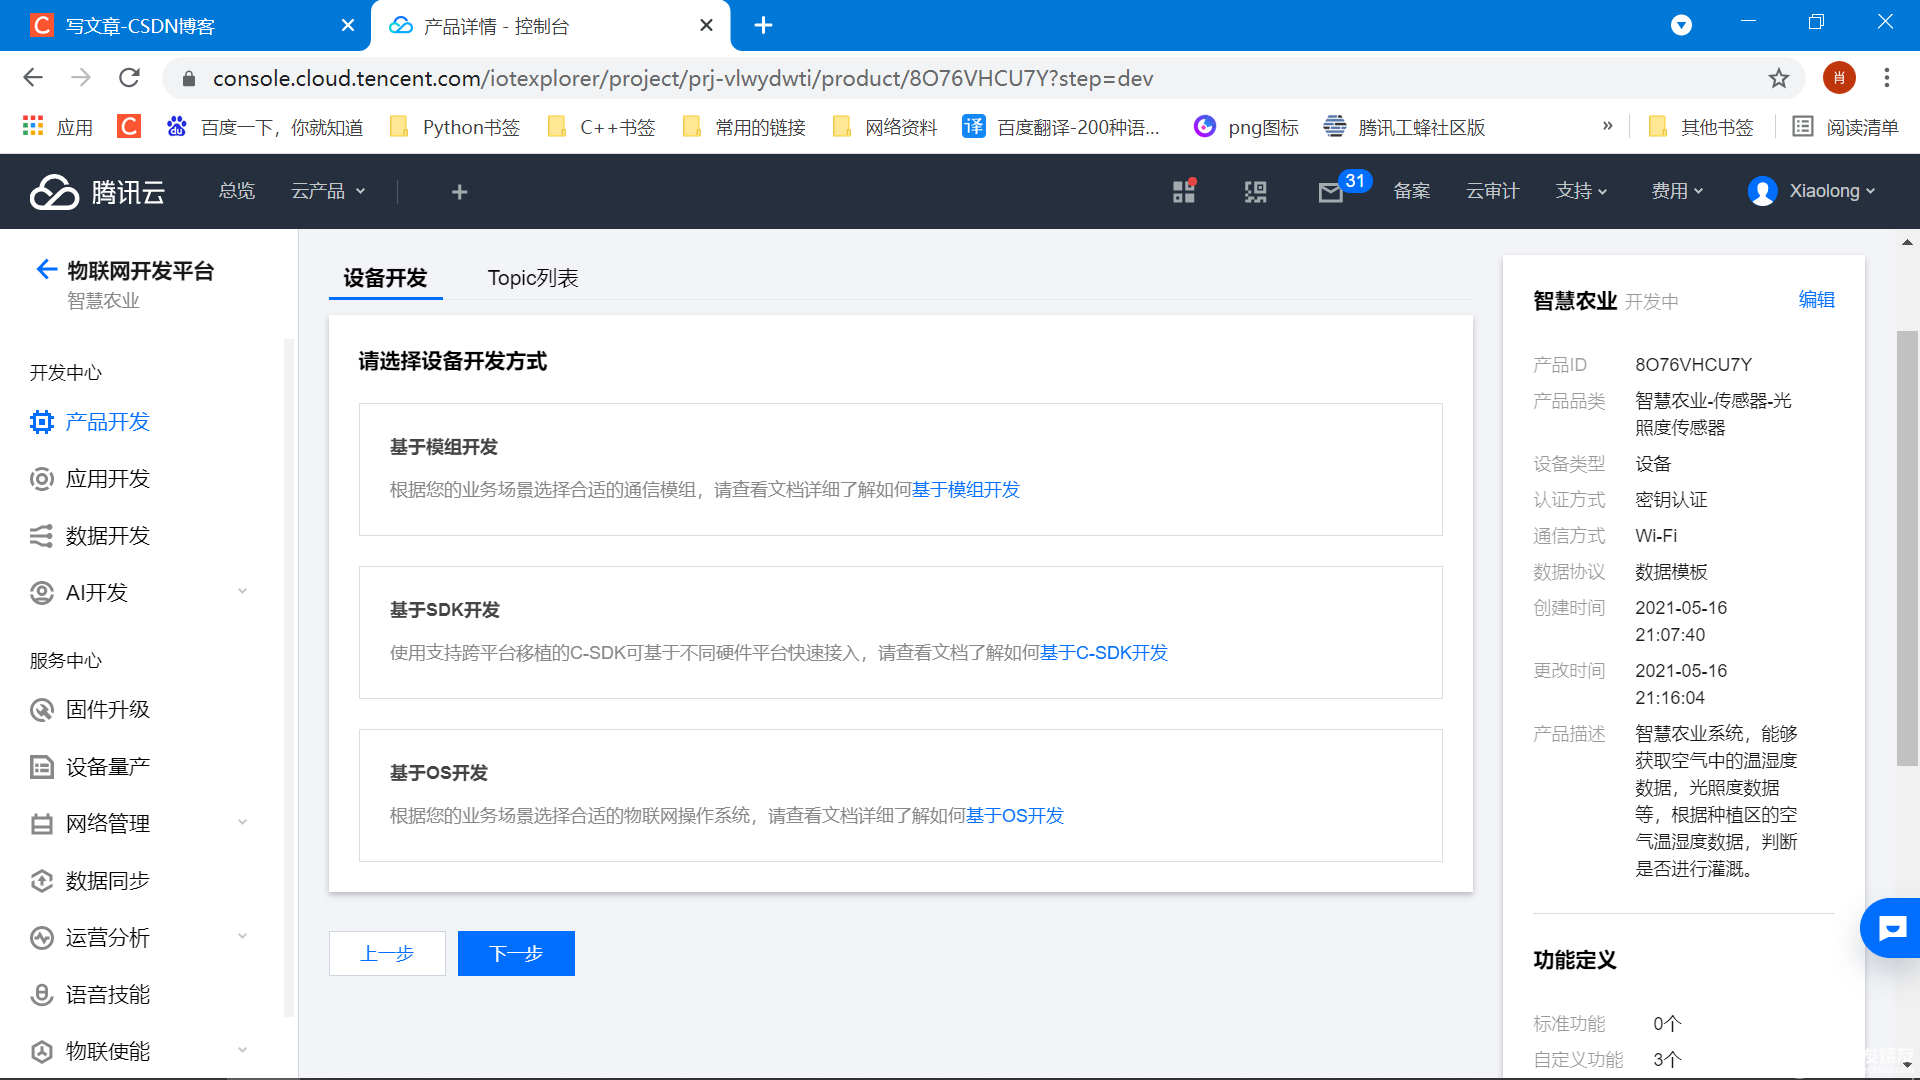
Task: Open the floating chat support button
Action: click(1891, 929)
